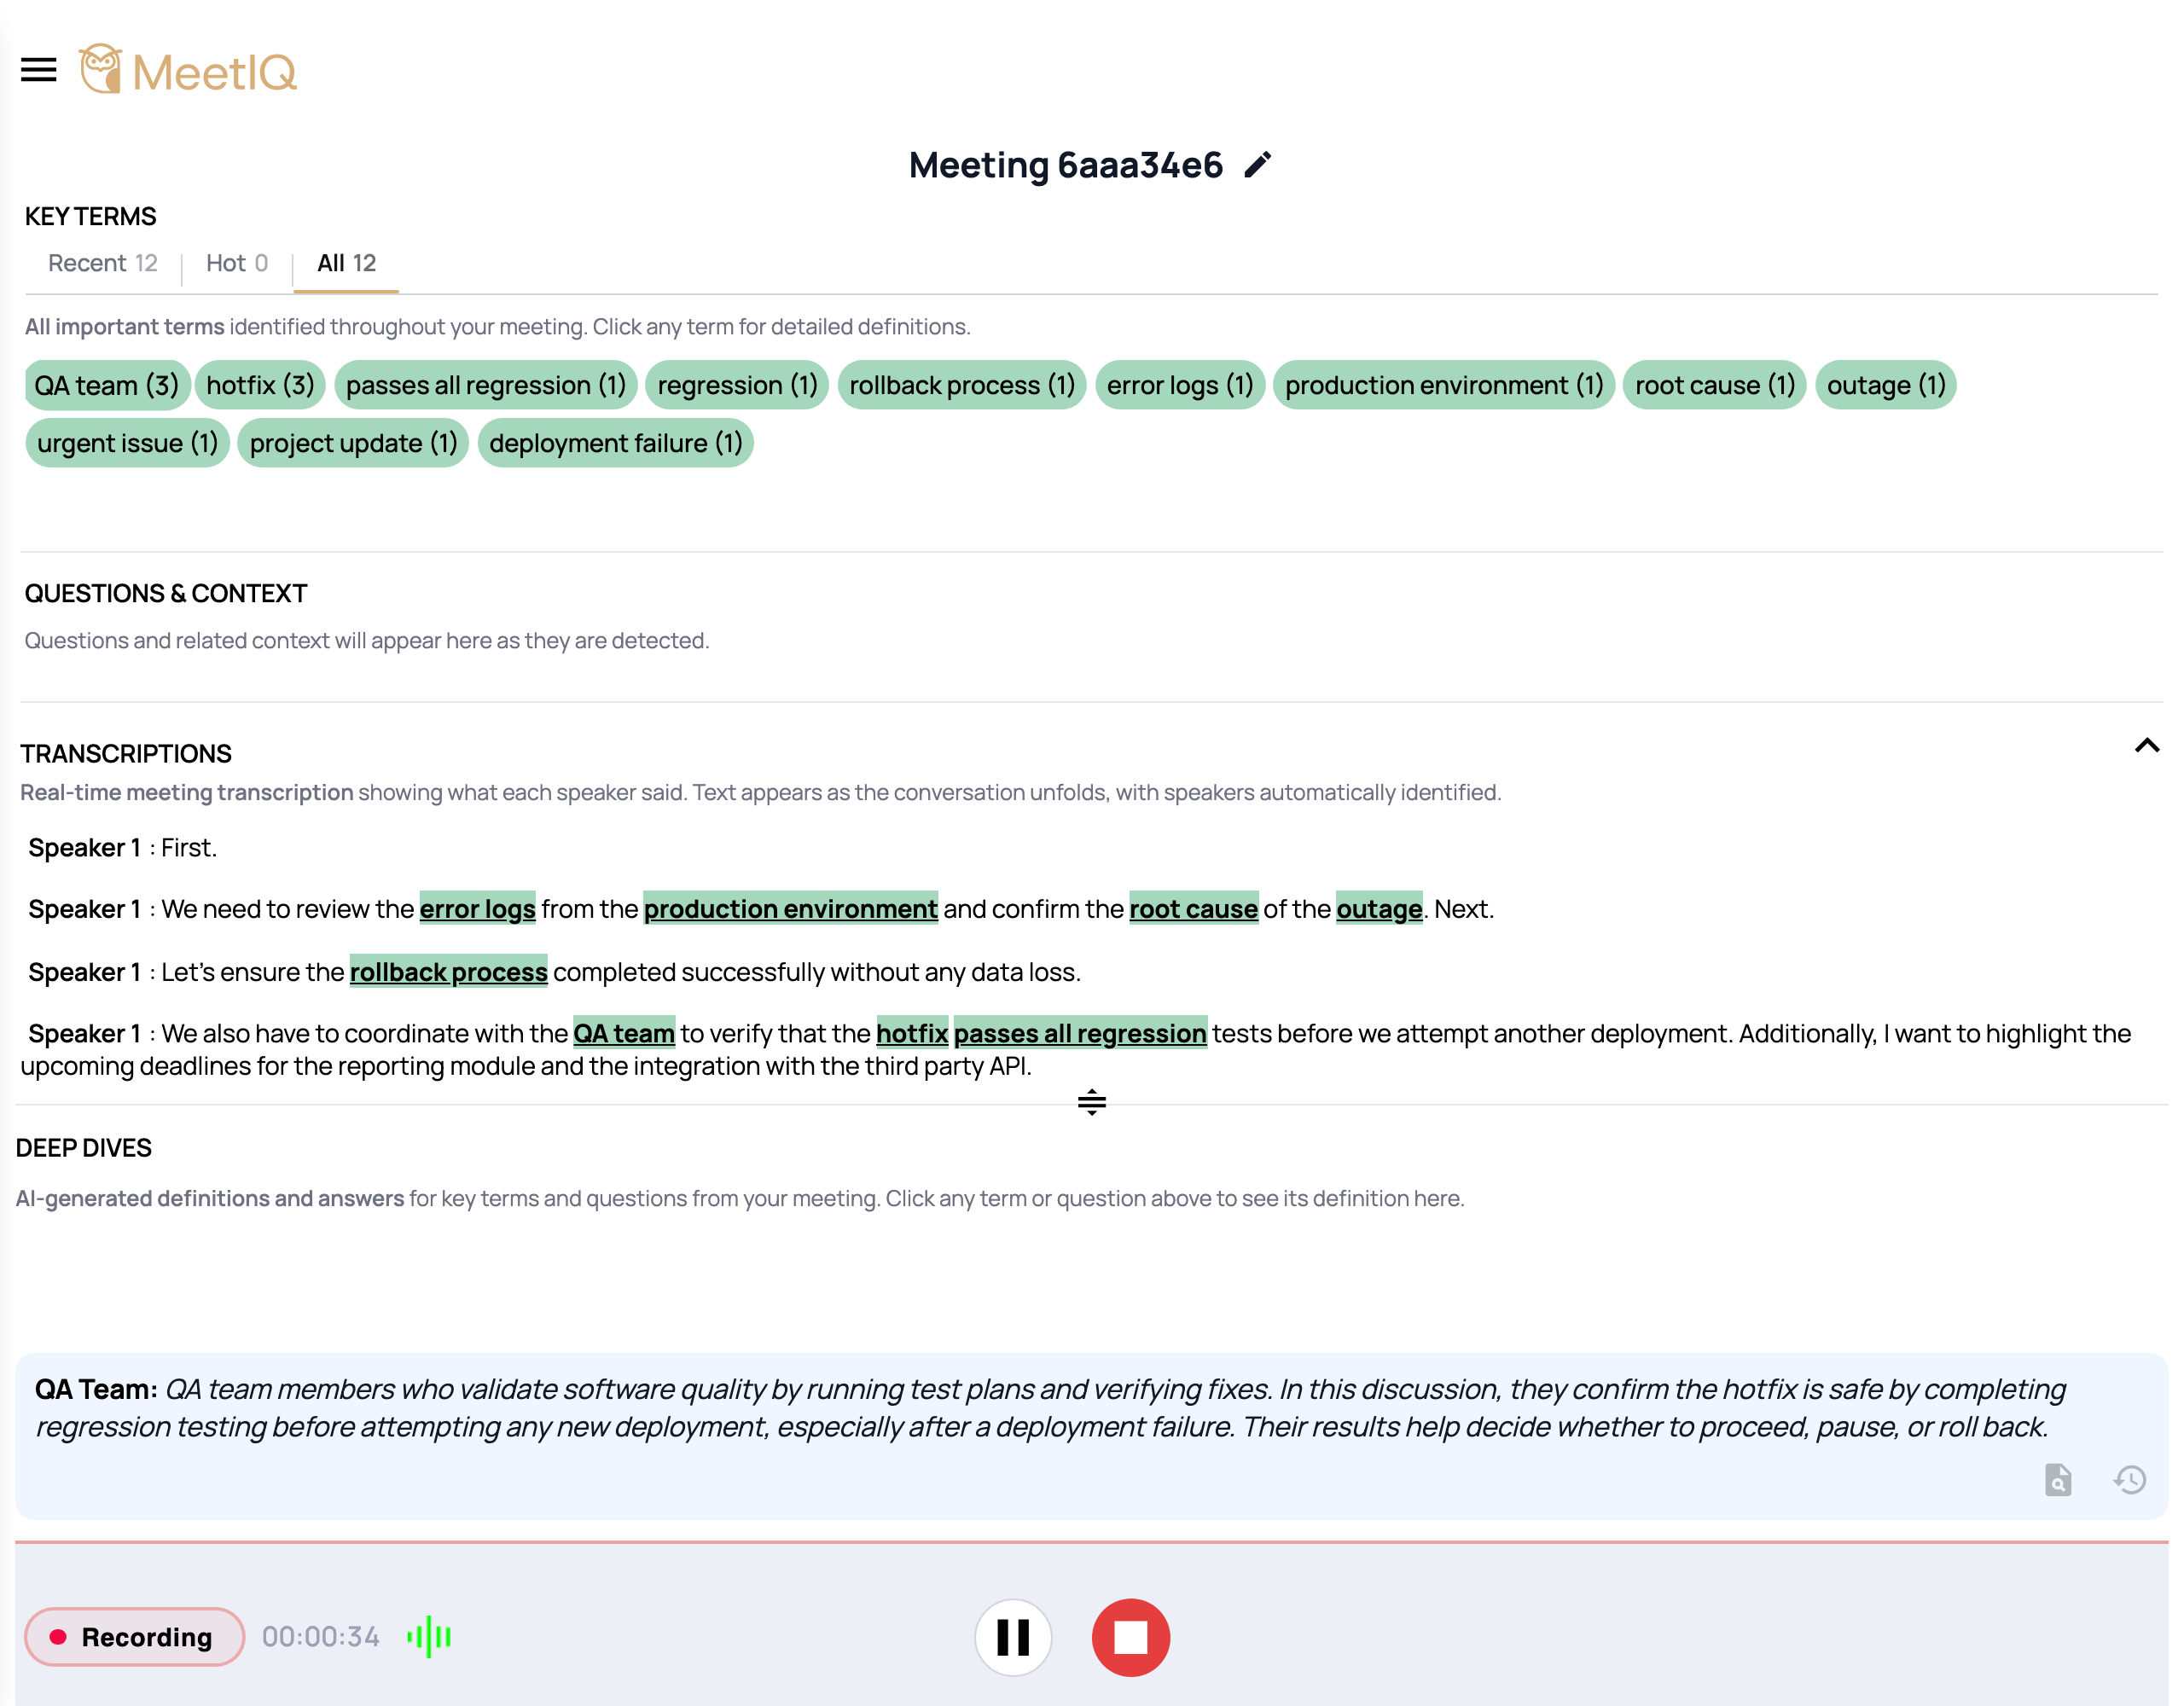Switch to the Recent key terms tab
The image size is (2184, 1706).
pos(103,263)
